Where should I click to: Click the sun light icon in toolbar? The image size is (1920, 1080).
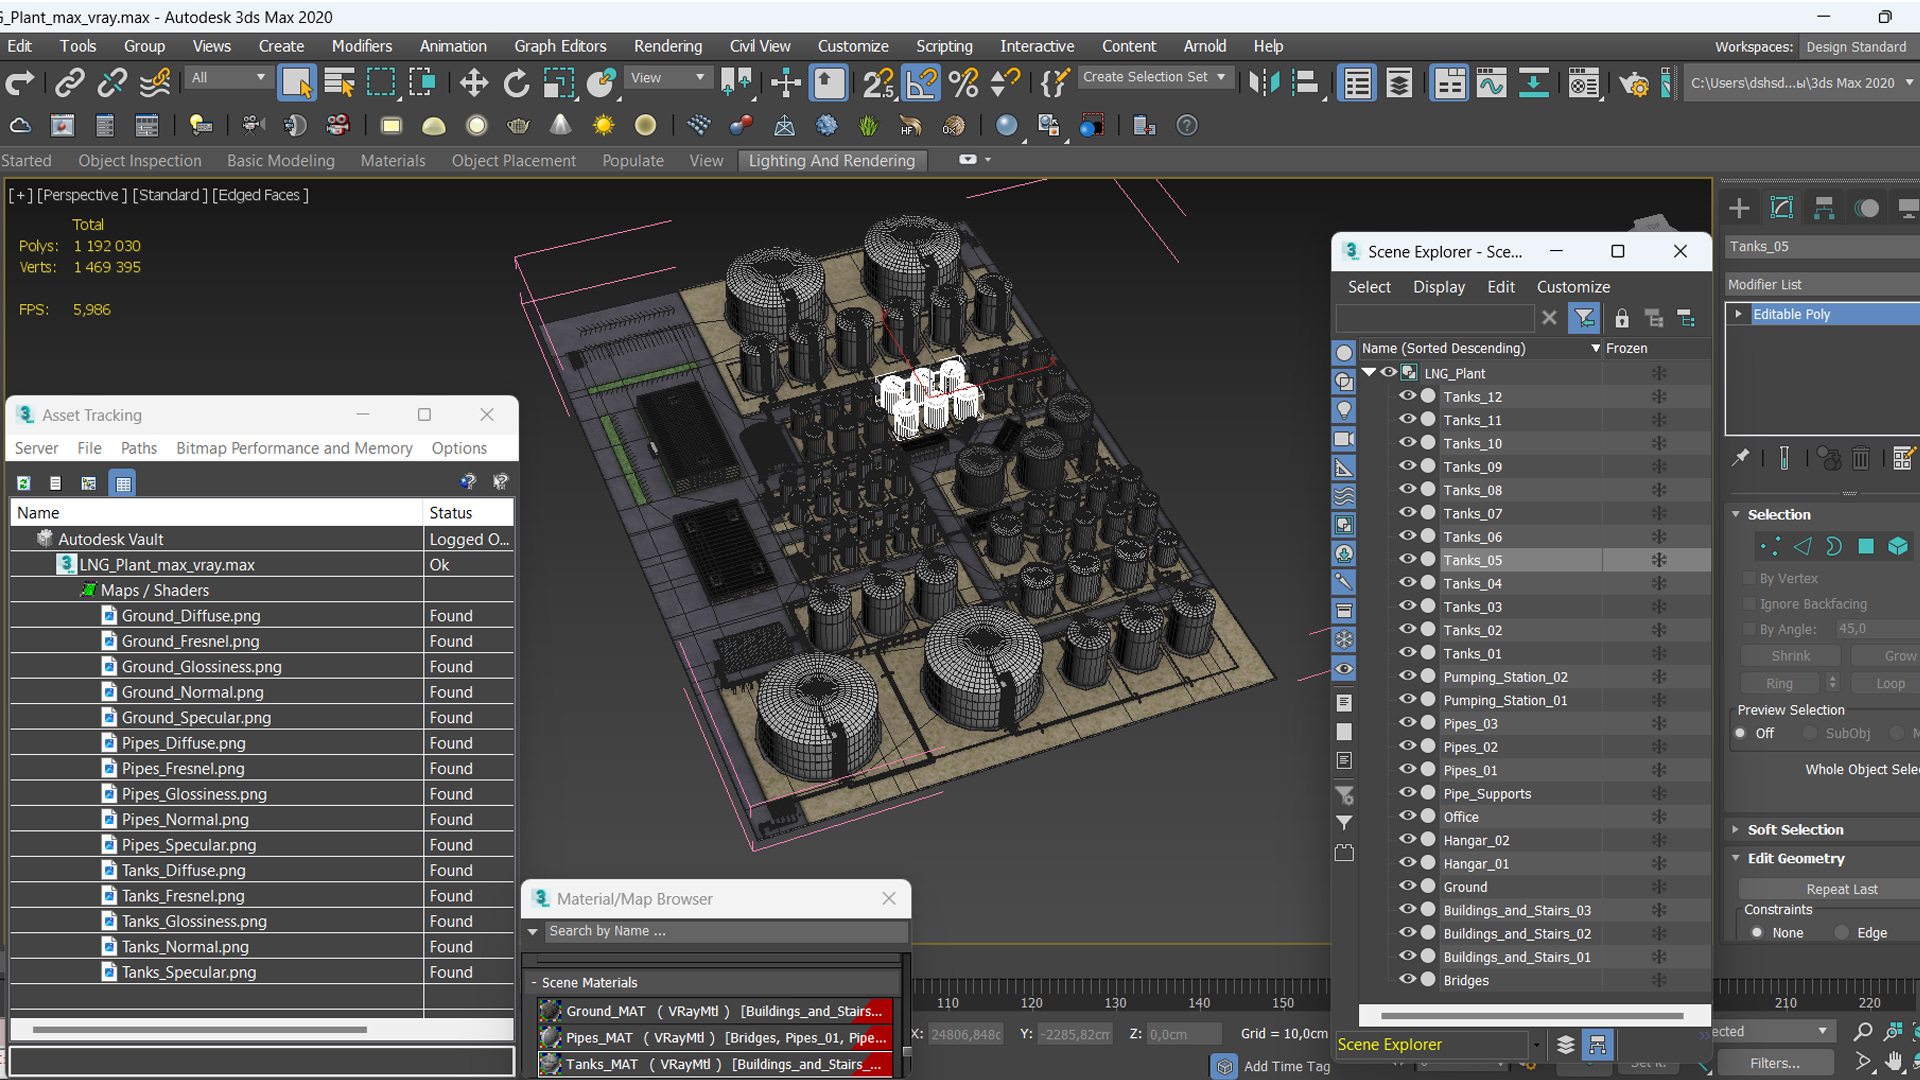(603, 125)
